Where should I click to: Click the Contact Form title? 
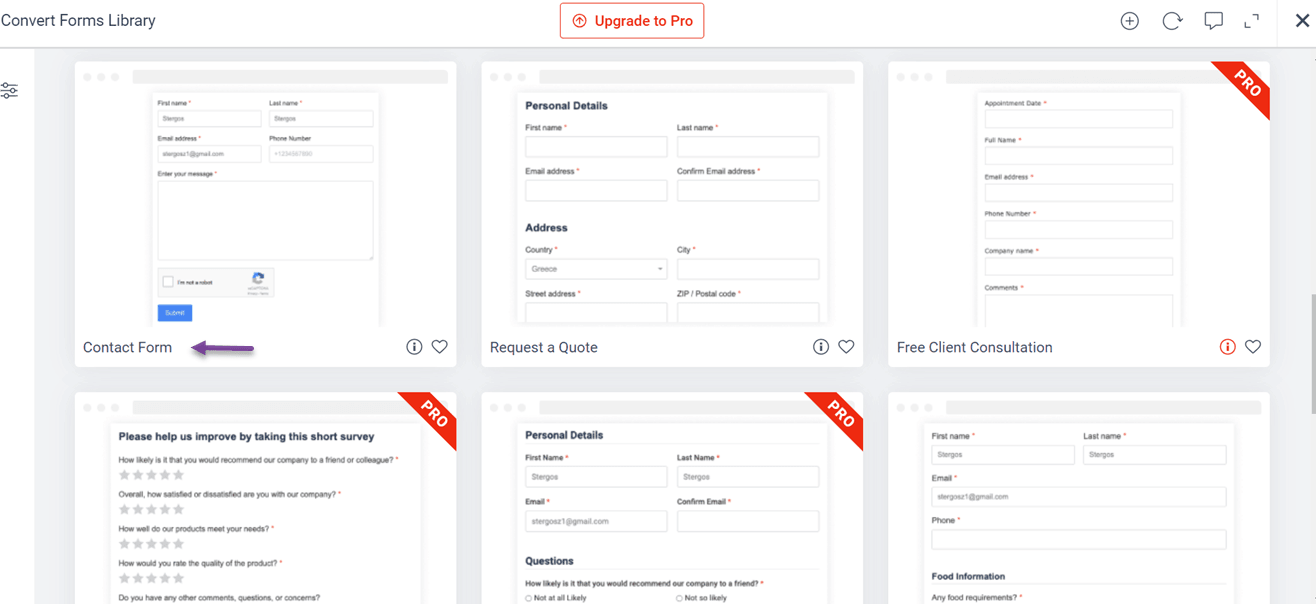click(x=127, y=348)
